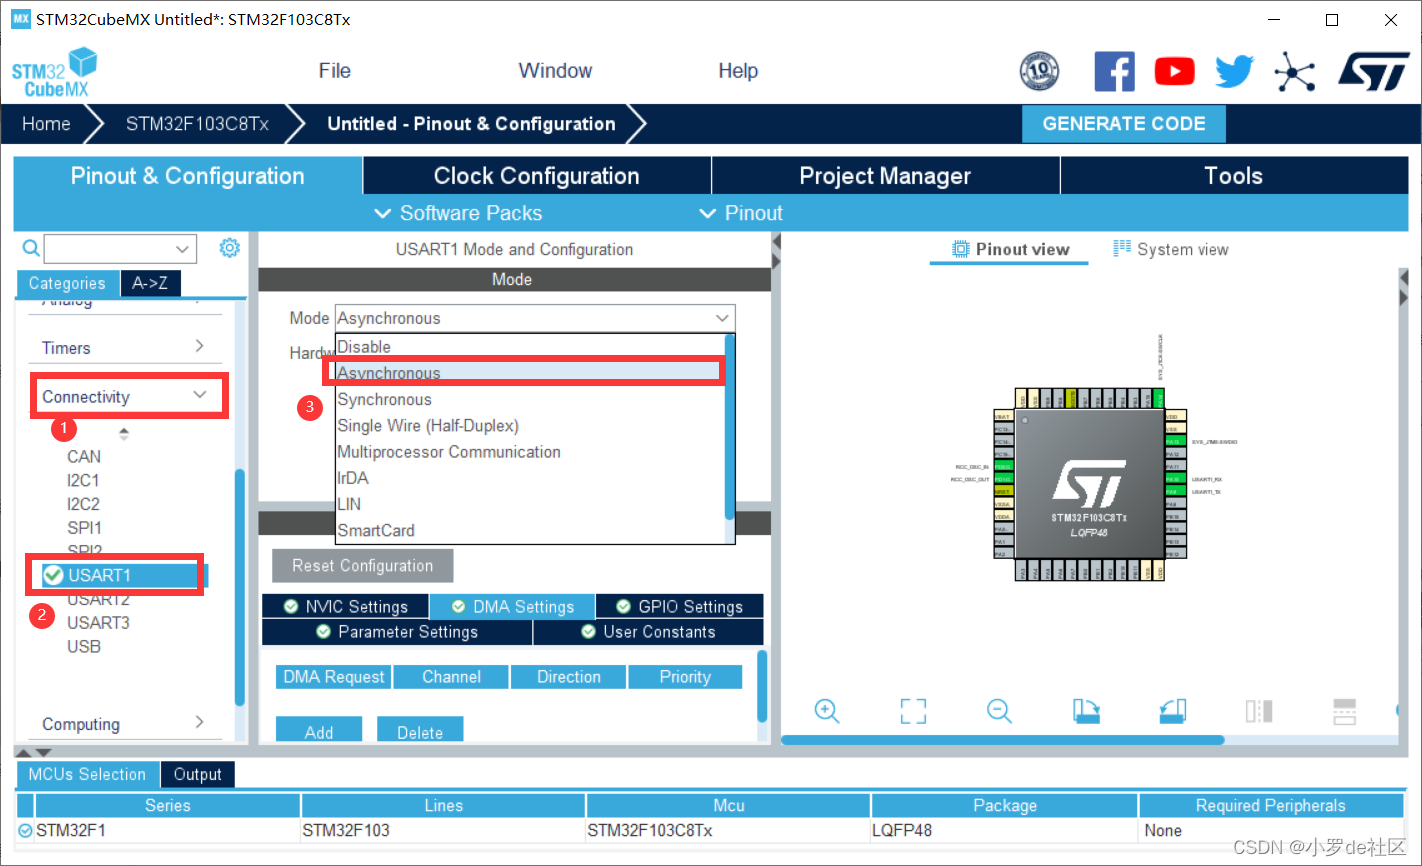Expand the bottom panel with the up arrow
The height and width of the screenshot is (866, 1422).
click(25, 752)
